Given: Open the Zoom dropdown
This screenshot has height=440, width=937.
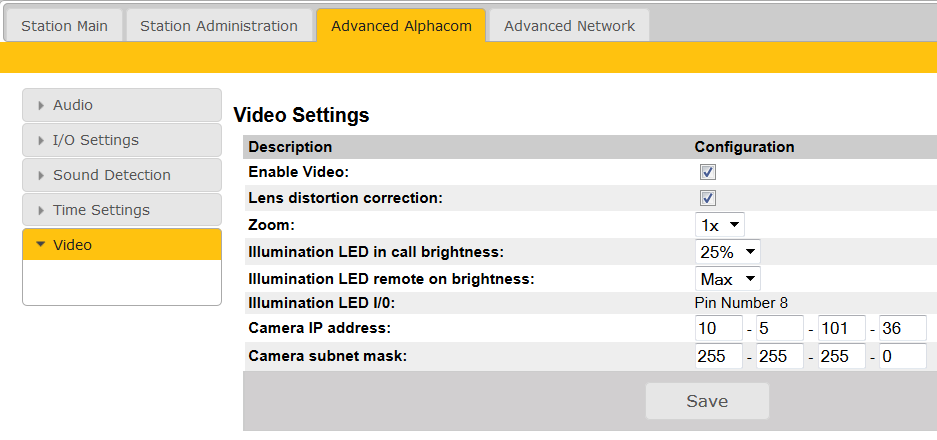Looking at the screenshot, I should click(x=720, y=225).
